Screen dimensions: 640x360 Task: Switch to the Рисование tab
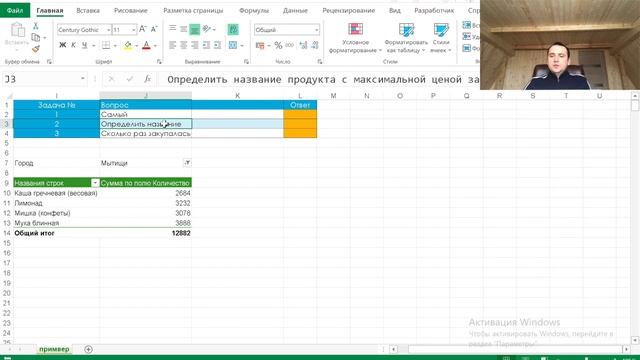(131, 10)
